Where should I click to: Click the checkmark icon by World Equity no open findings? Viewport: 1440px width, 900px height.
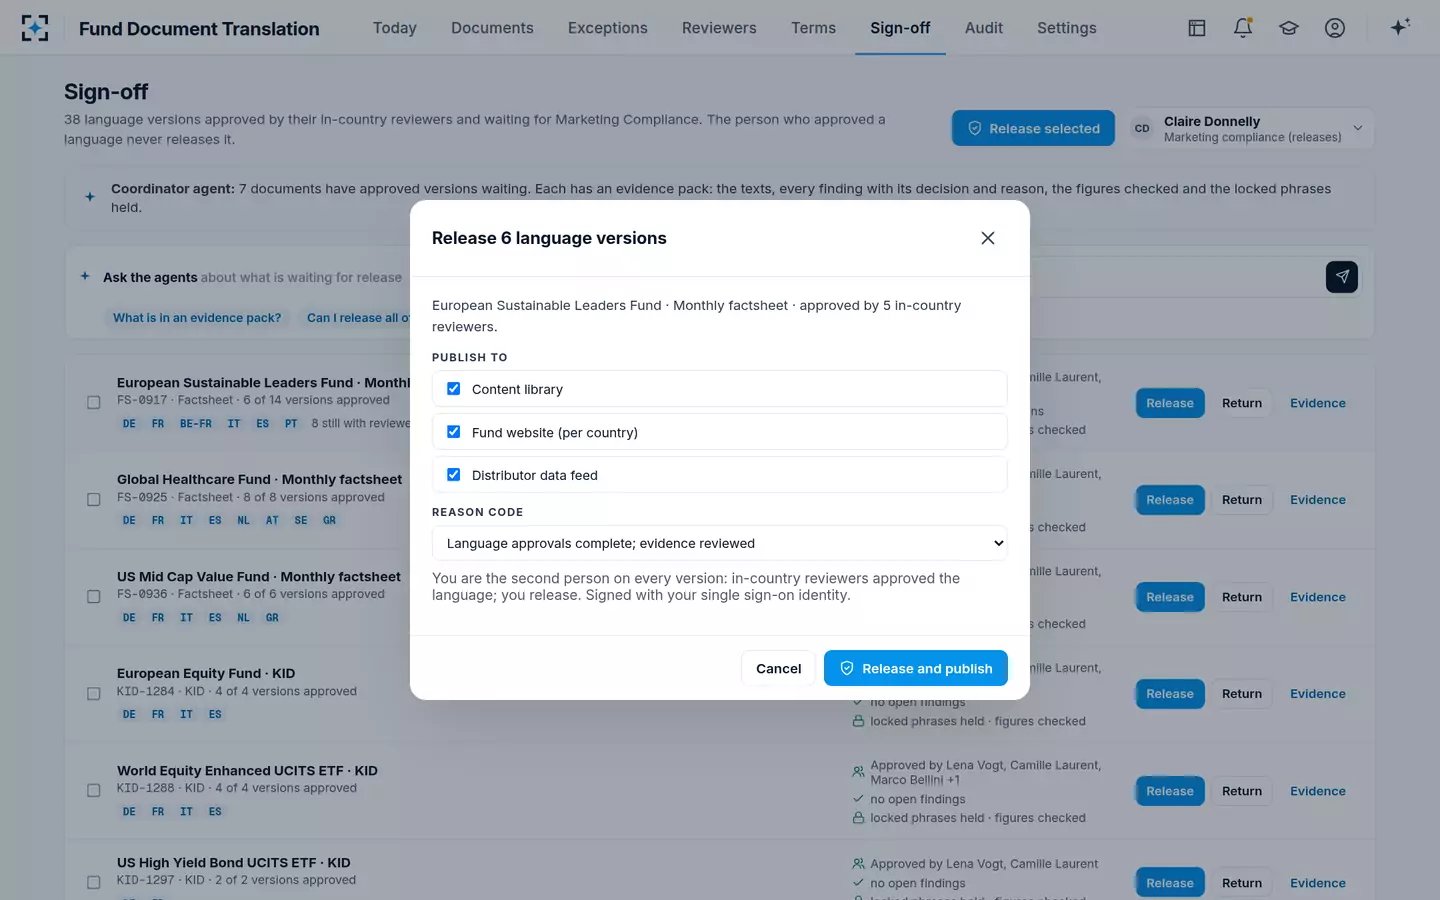pyautogui.click(x=858, y=799)
